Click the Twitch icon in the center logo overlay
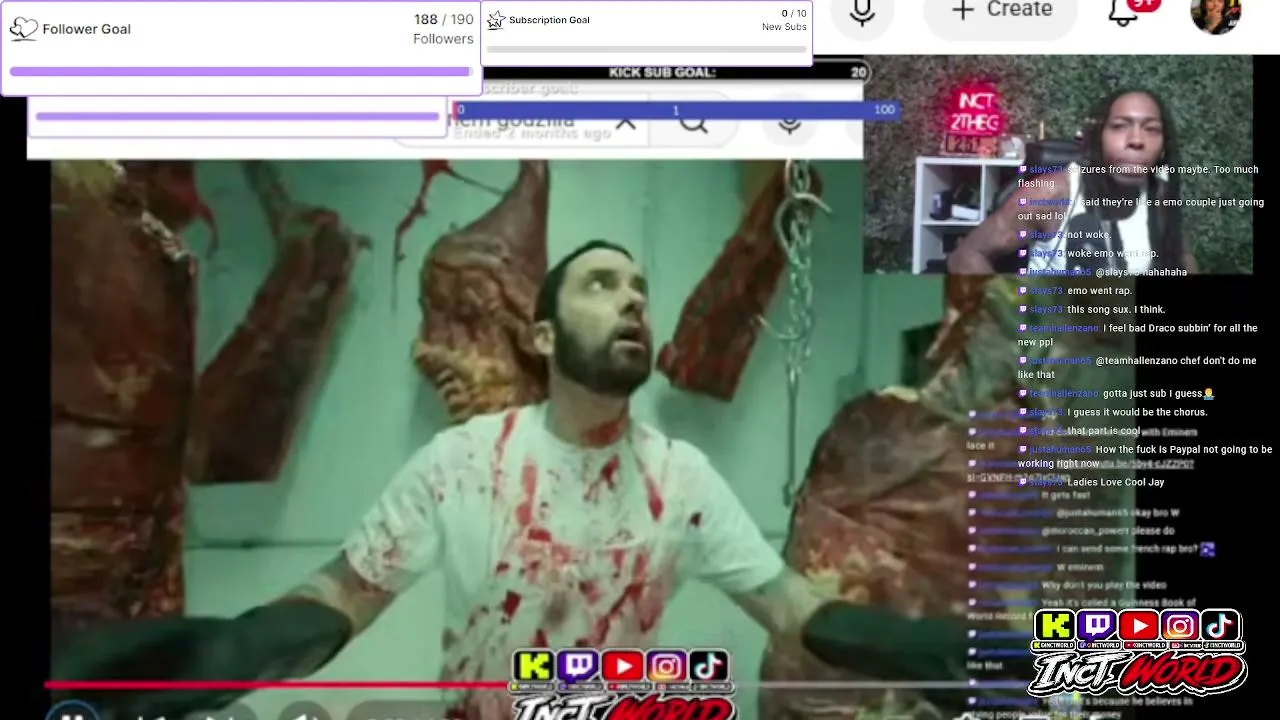 (x=578, y=667)
